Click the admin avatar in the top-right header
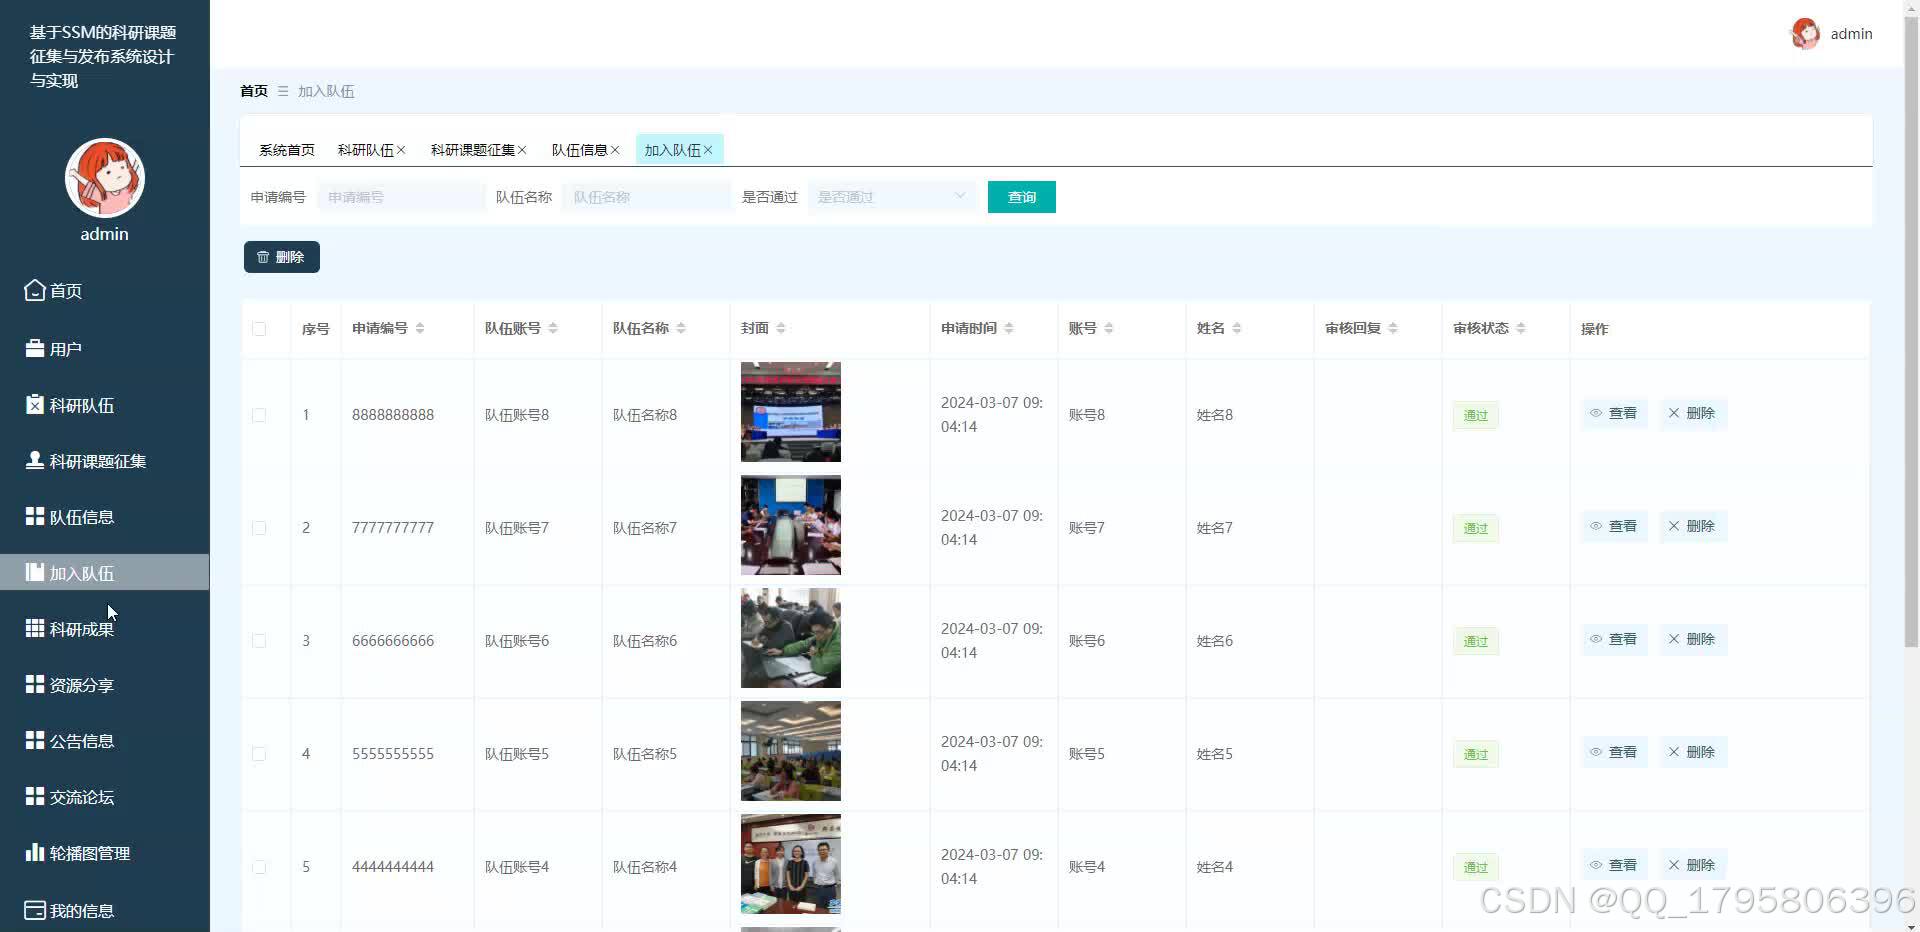This screenshot has width=1920, height=932. pos(1805,33)
